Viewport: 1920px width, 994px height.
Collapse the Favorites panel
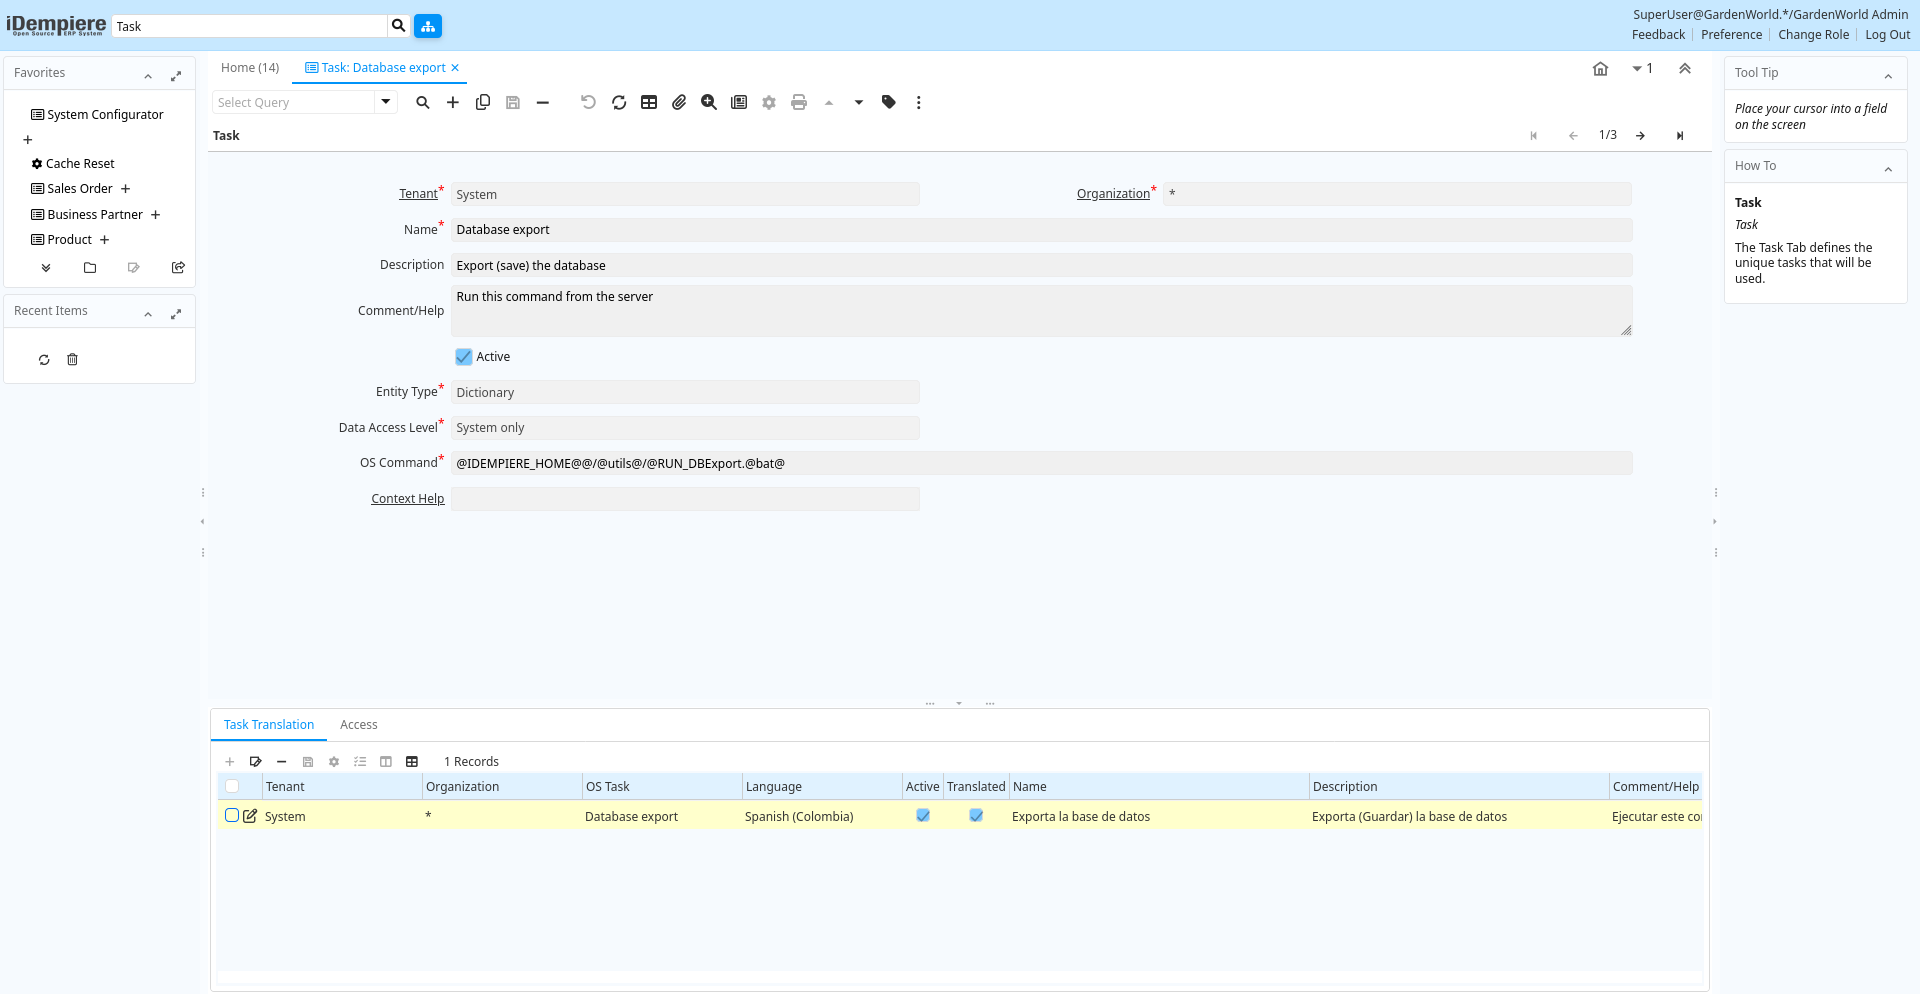click(148, 76)
